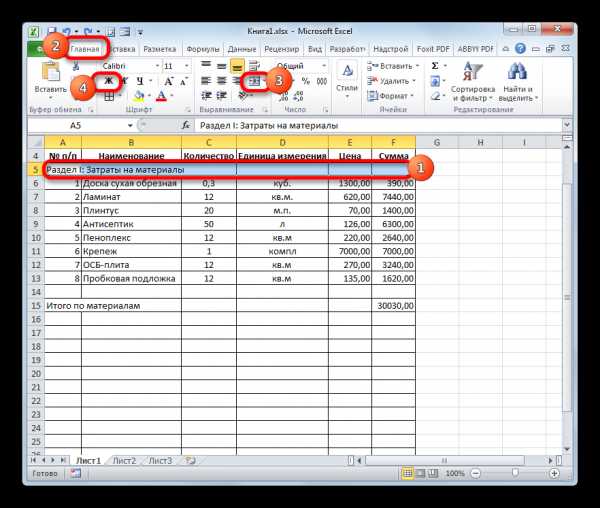This screenshot has height=508, width=600.
Task: Open the cell Styles (Стили) gallery
Action: point(347,78)
